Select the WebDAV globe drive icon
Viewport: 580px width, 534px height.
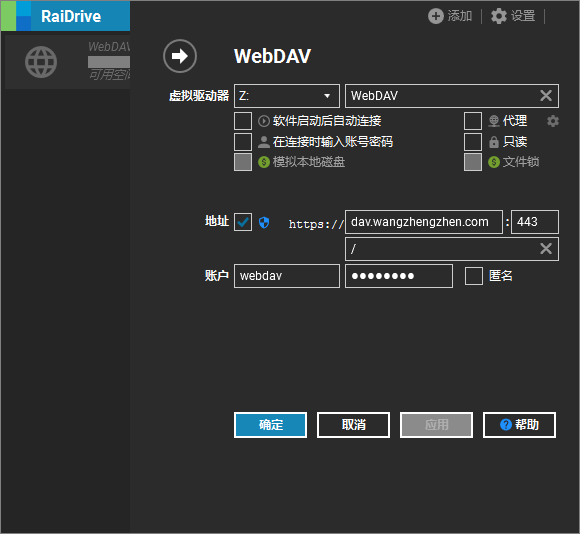pos(41,62)
